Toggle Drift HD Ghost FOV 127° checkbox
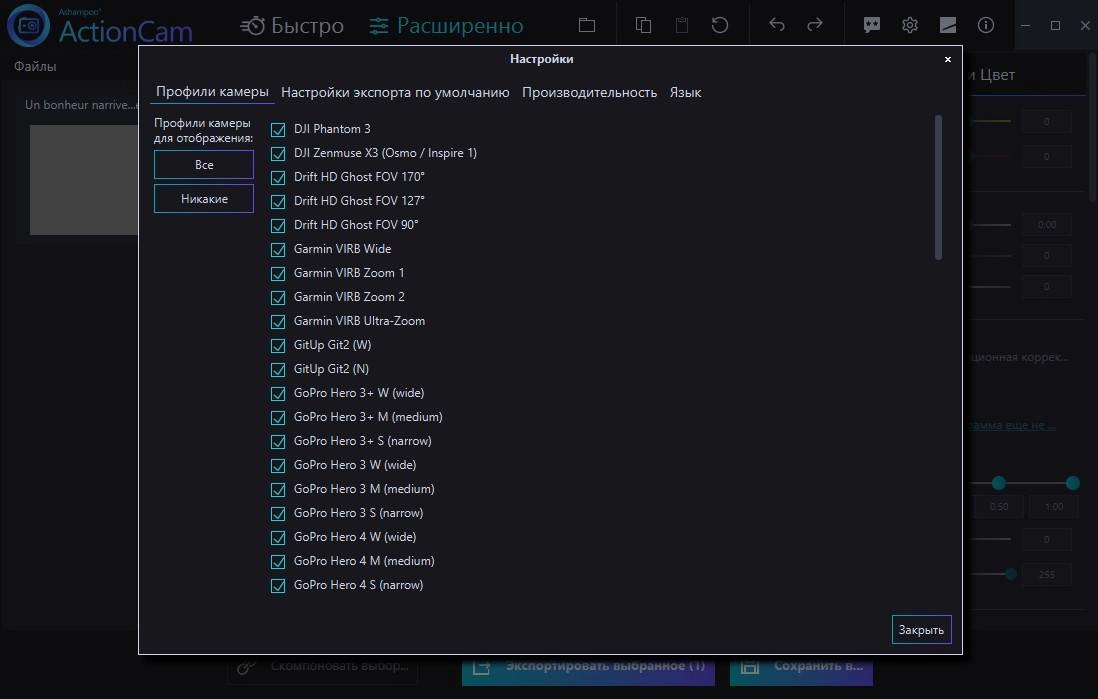Image resolution: width=1098 pixels, height=699 pixels. [x=278, y=202]
